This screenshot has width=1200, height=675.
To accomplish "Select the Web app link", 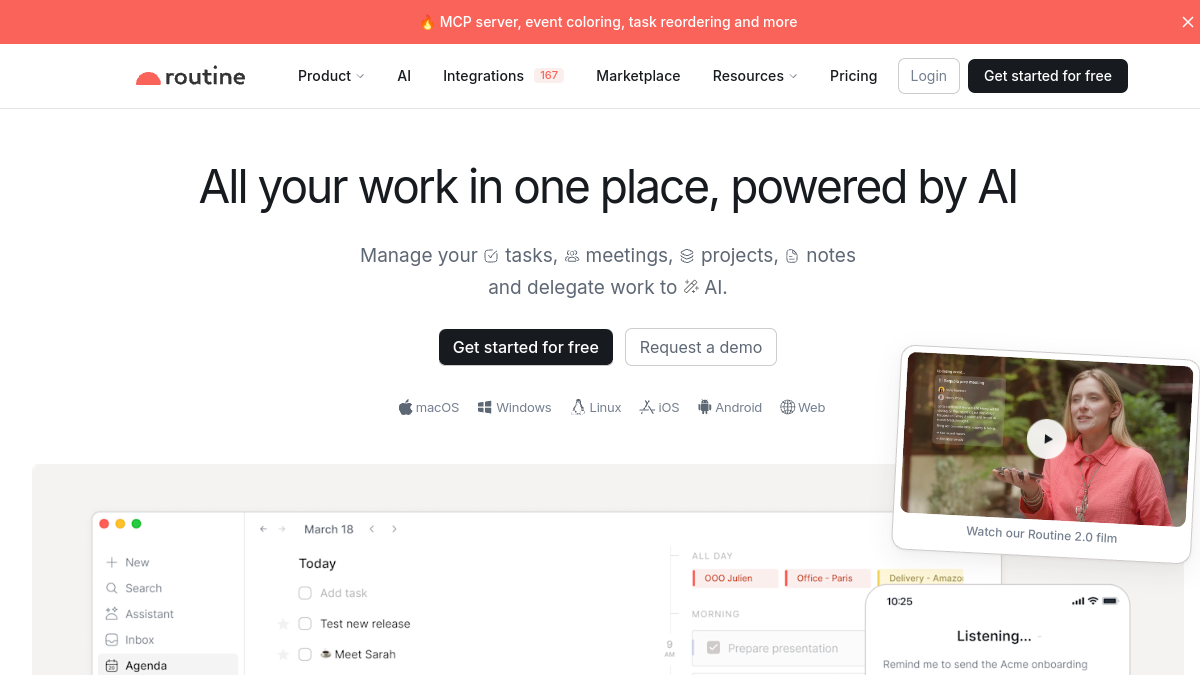I will pos(803,407).
